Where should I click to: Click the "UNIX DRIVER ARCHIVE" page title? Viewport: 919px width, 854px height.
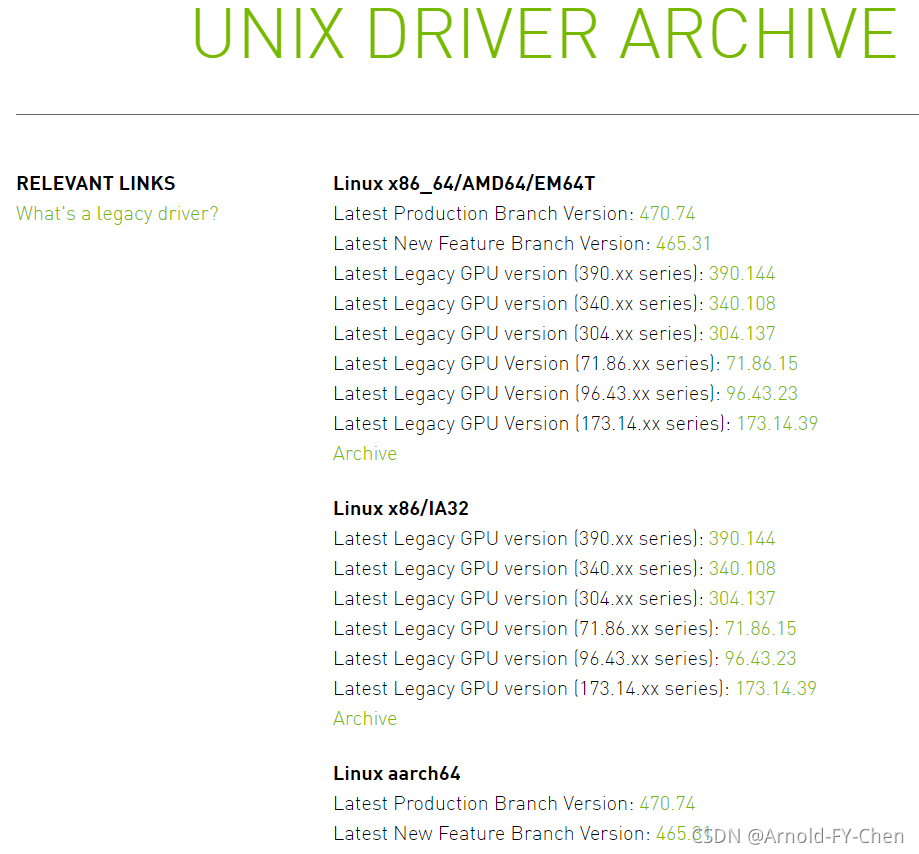pos(544,33)
